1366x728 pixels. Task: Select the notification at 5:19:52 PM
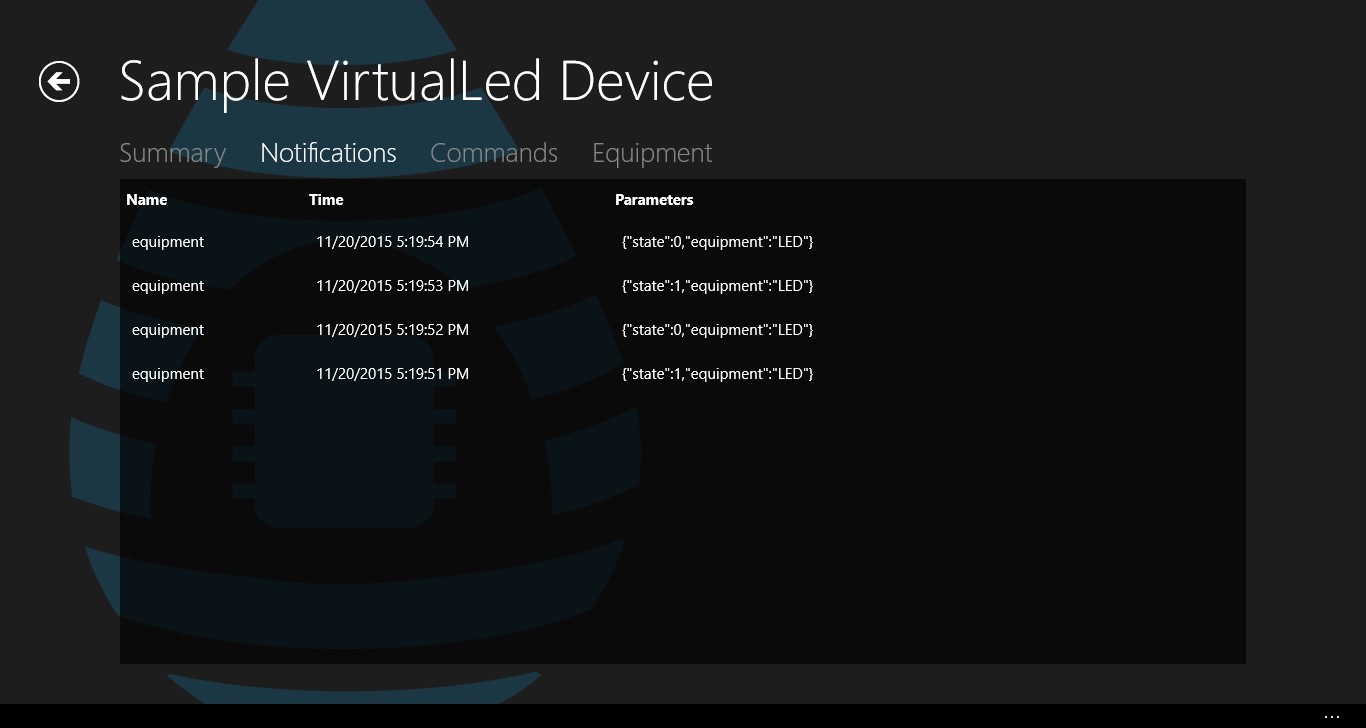(392, 330)
